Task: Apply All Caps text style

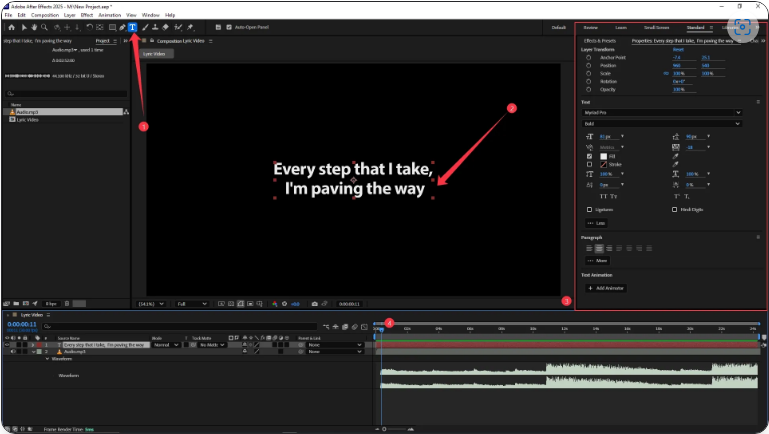Action: (x=603, y=196)
